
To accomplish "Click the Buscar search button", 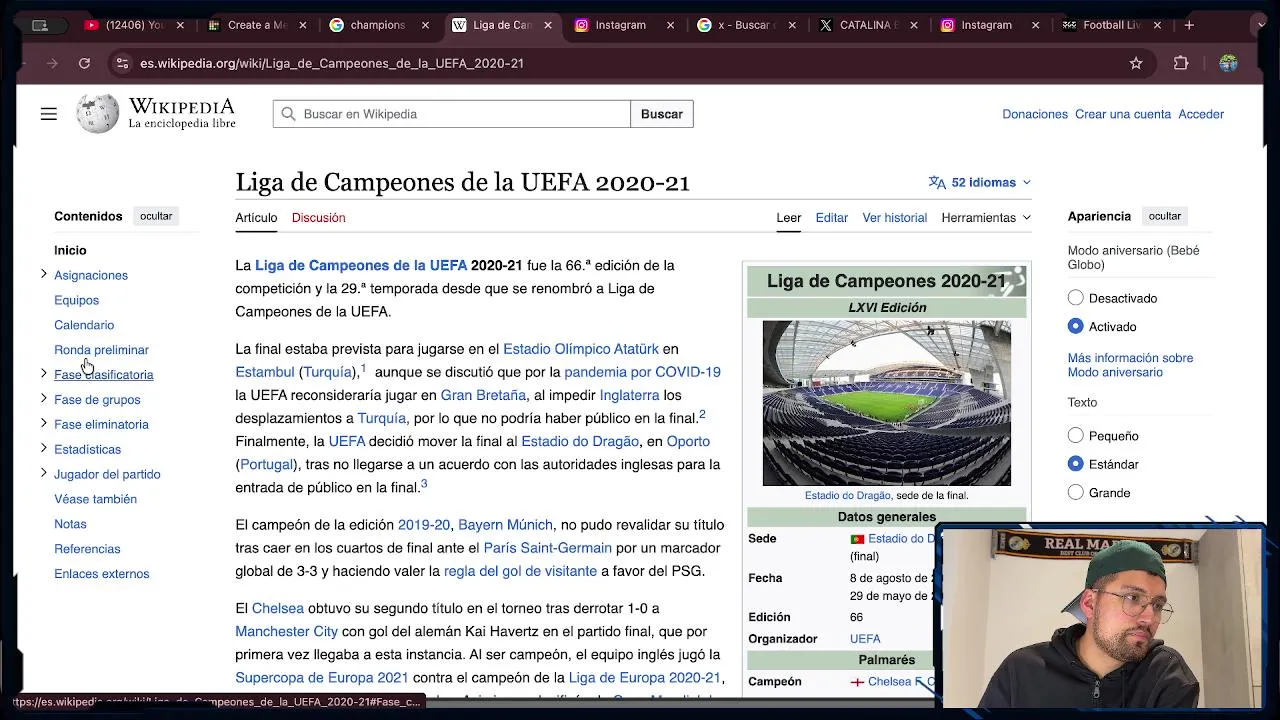I will (662, 114).
